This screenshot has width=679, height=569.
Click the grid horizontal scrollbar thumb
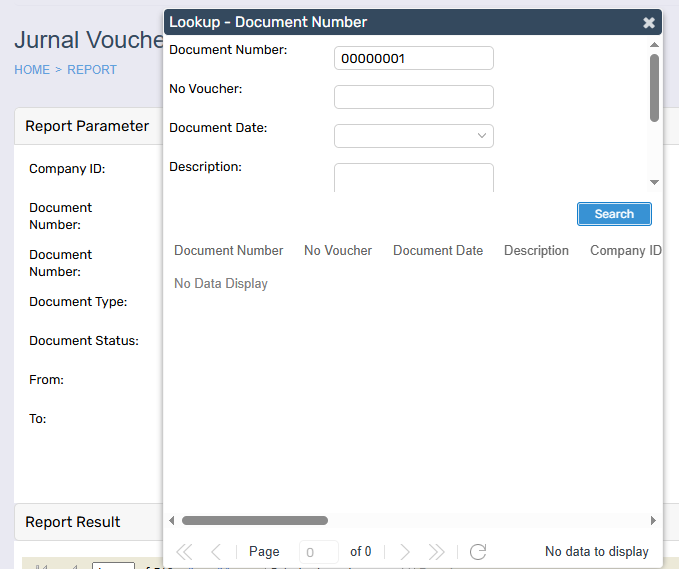tap(255, 521)
